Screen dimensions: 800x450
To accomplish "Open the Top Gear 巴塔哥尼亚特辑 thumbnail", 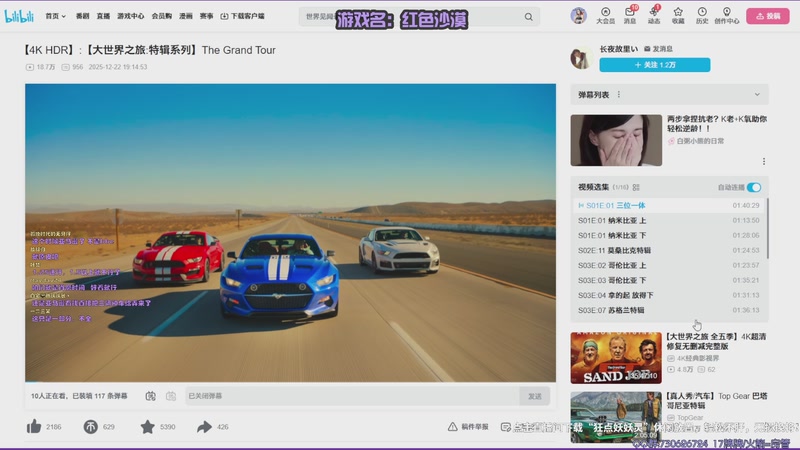I will tap(616, 417).
